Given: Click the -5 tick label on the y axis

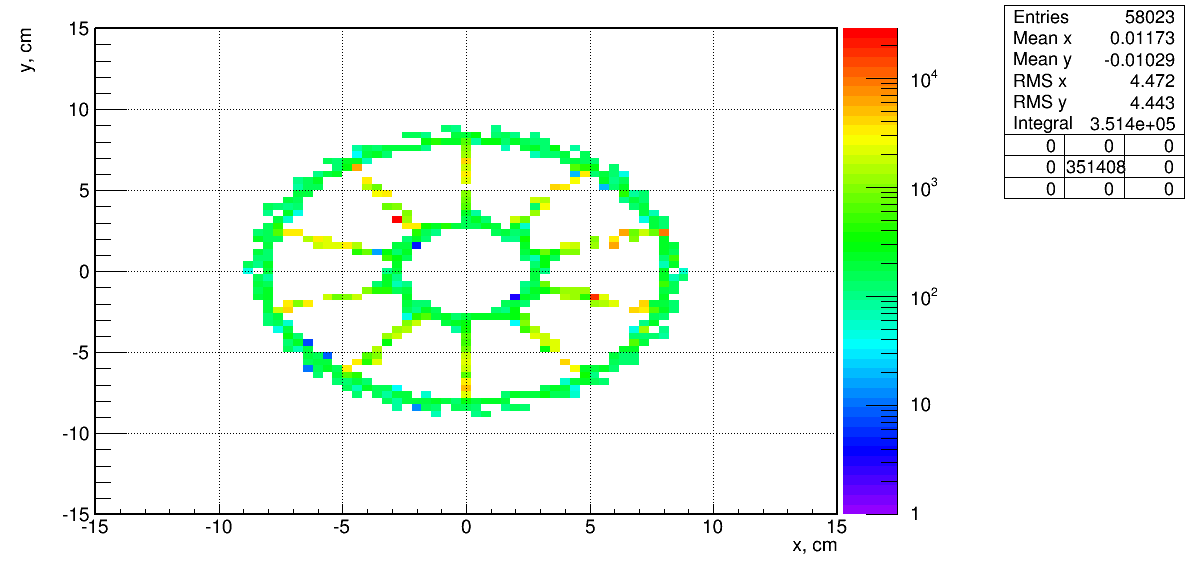Looking at the screenshot, I should click(x=81, y=352).
